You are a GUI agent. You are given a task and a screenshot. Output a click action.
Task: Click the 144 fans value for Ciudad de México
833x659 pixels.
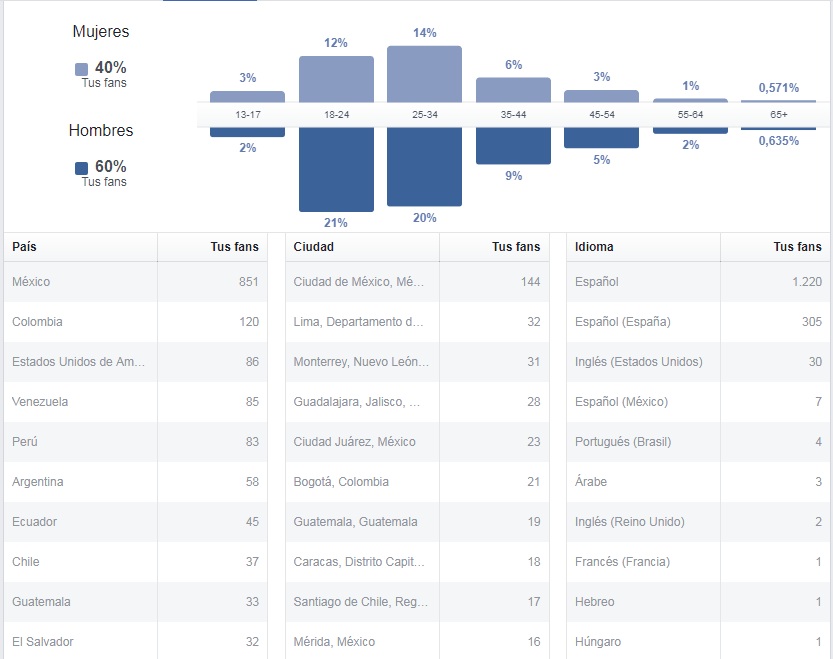point(530,282)
